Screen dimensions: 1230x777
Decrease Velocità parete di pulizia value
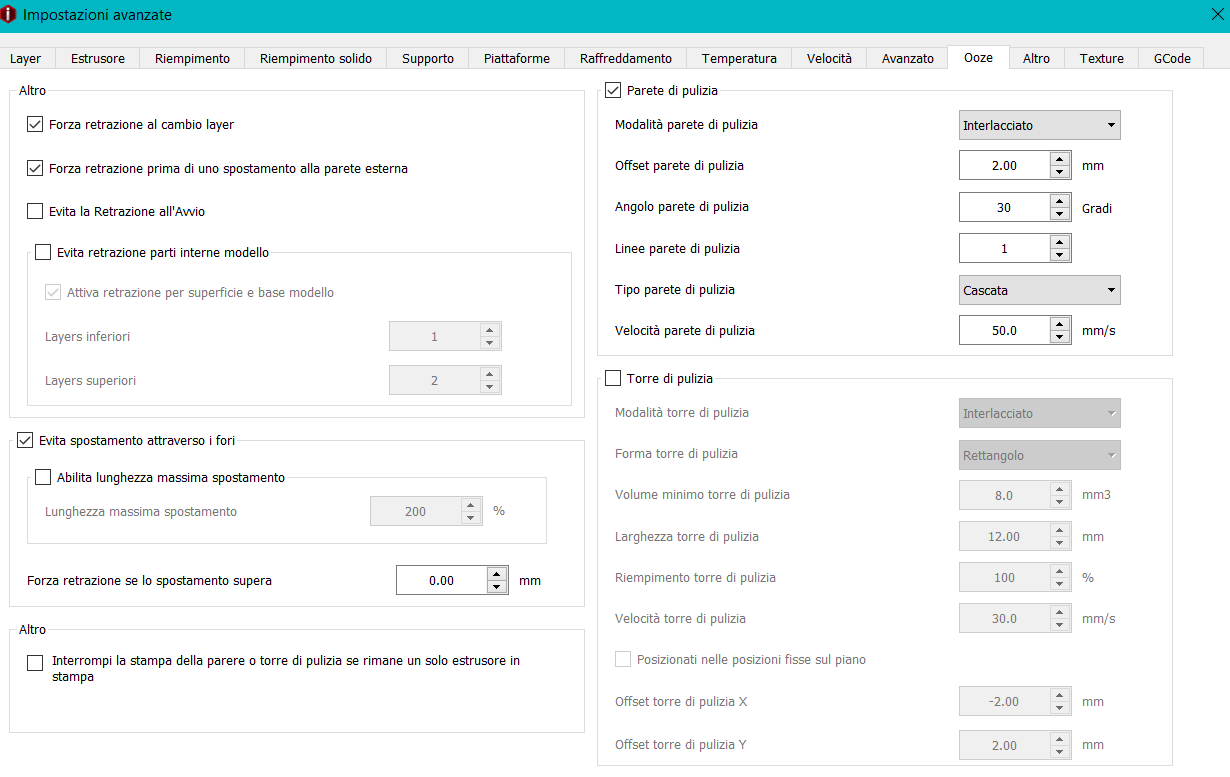[x=1060, y=337]
